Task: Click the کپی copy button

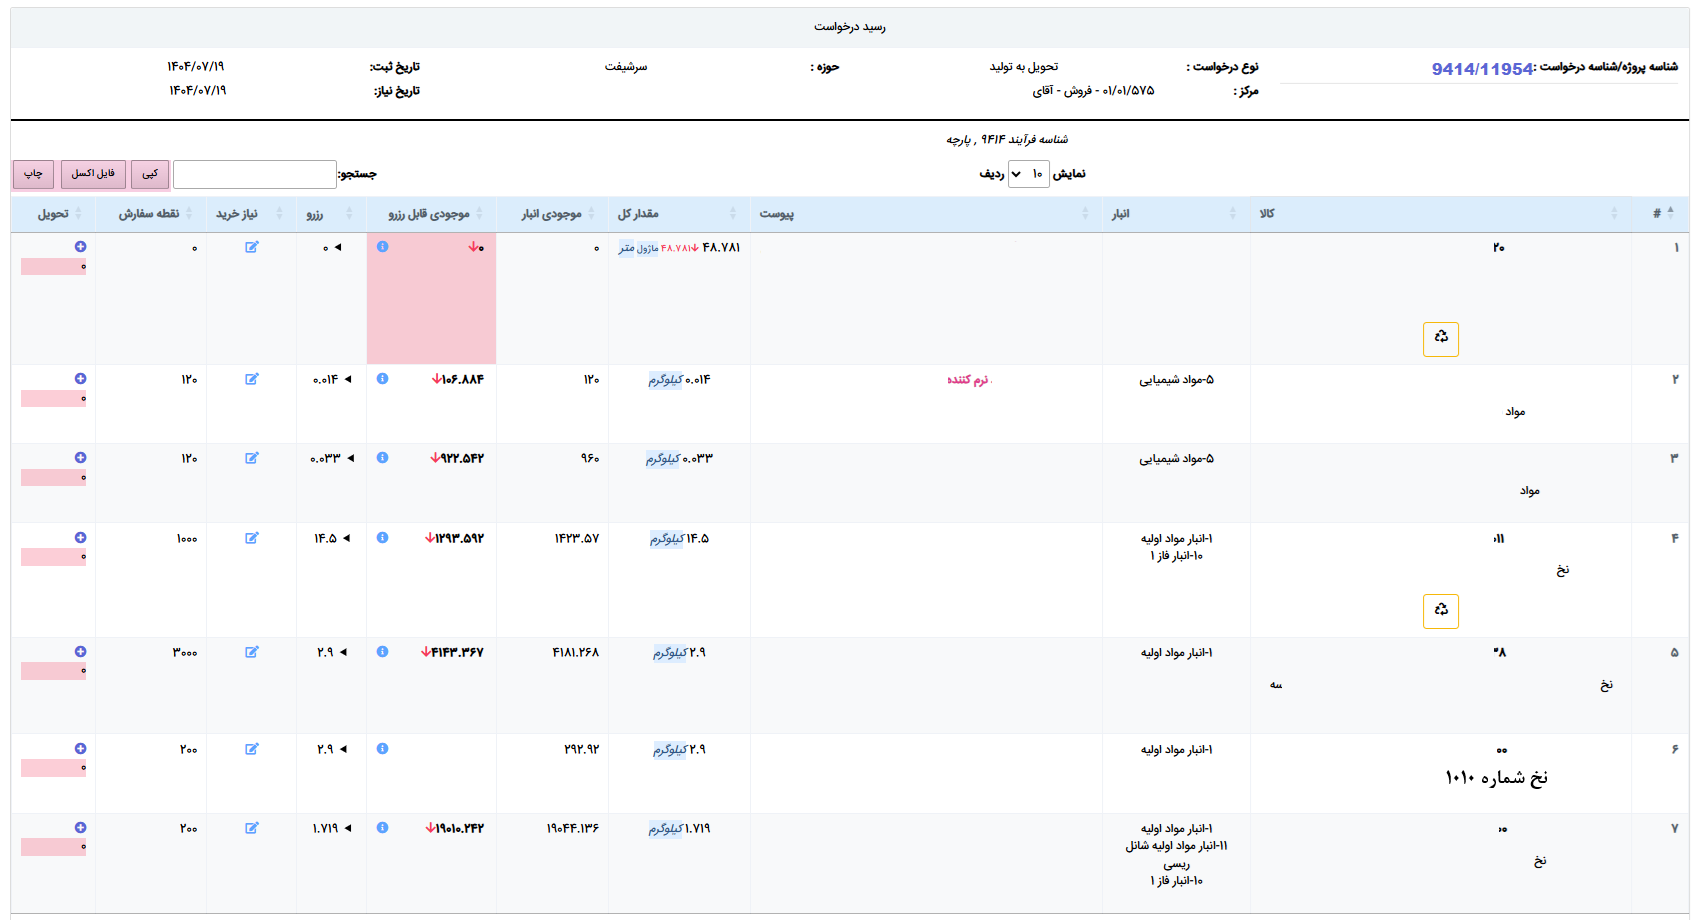Action: (x=150, y=174)
